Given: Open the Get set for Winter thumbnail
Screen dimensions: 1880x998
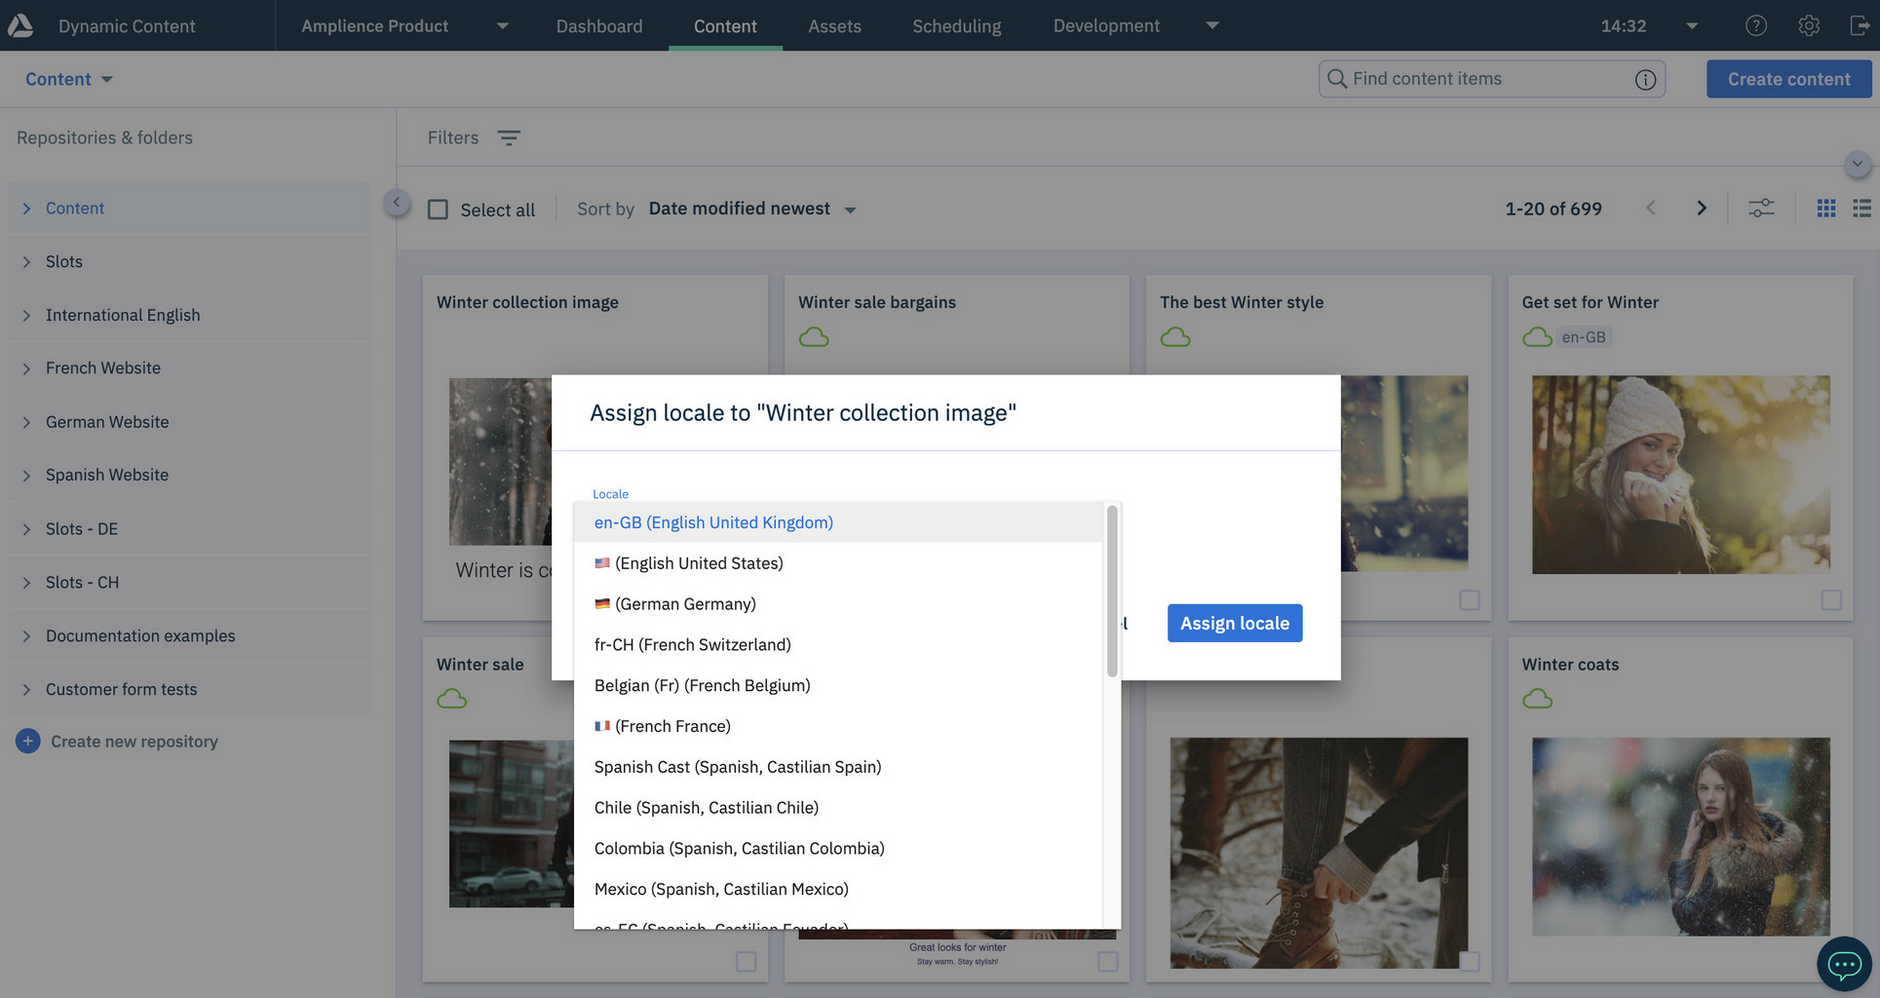Looking at the screenshot, I should (1681, 474).
